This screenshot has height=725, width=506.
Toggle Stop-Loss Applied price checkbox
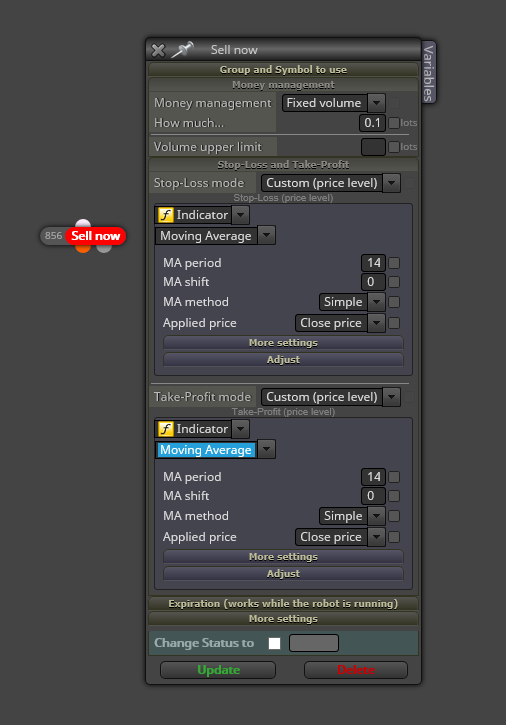(x=394, y=323)
